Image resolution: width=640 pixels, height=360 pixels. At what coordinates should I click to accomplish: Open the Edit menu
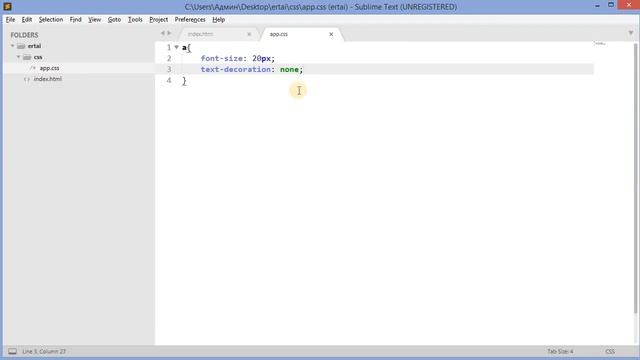click(x=27, y=20)
